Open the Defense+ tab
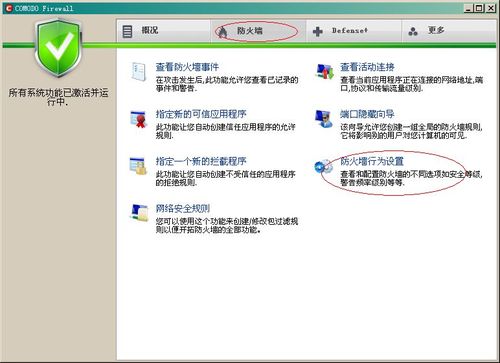 click(x=354, y=31)
